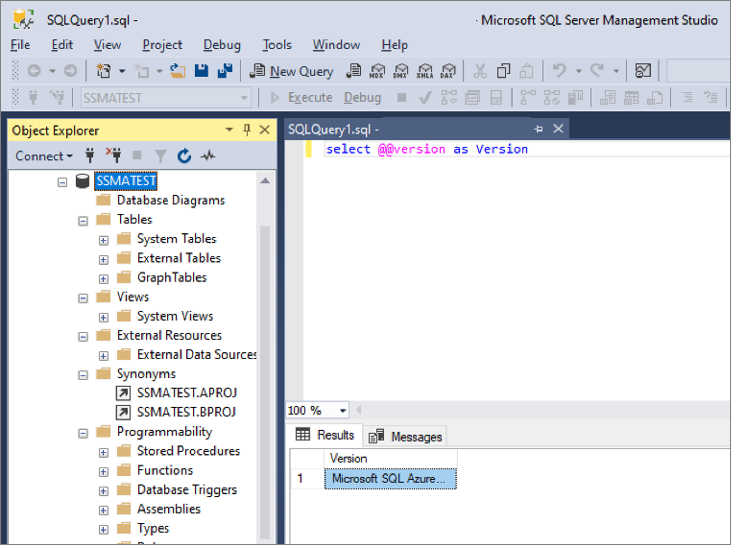This screenshot has height=545, width=731.
Task: Open the Project menu
Action: coord(162,45)
